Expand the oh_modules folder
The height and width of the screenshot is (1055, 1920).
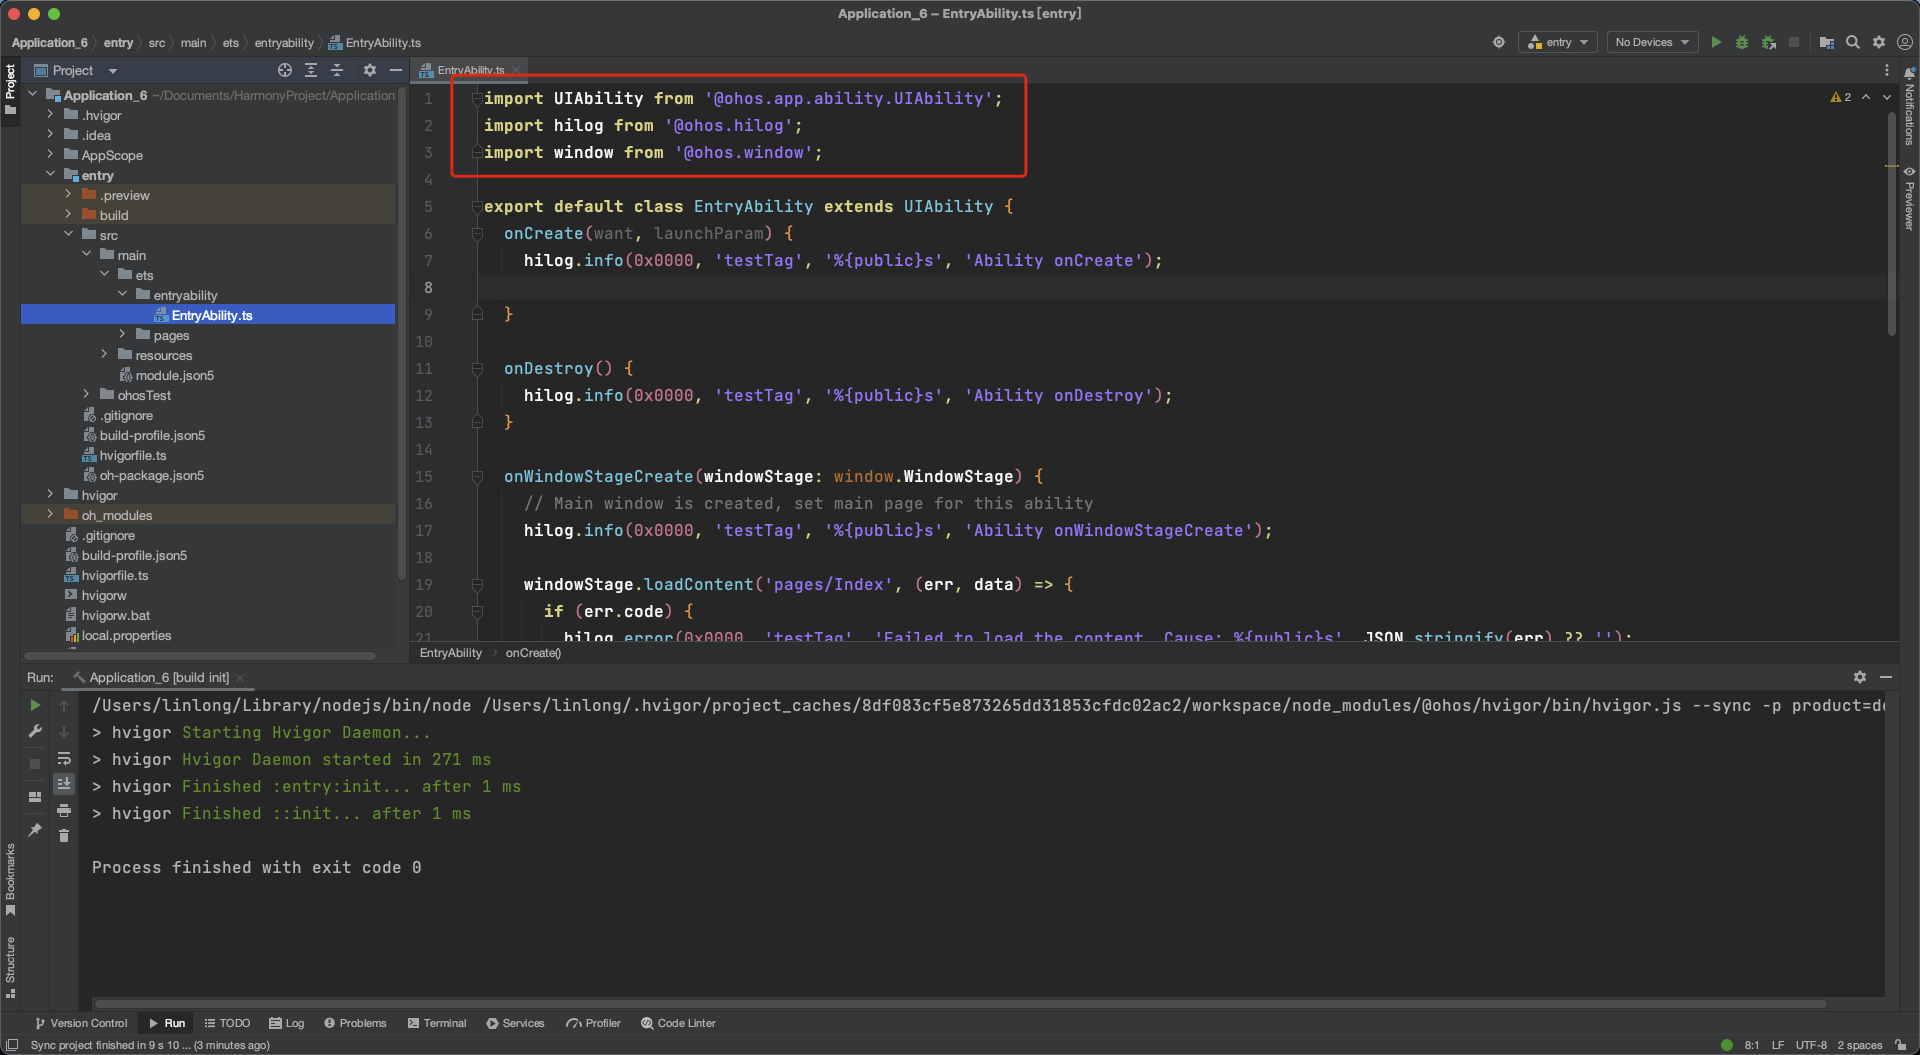(x=50, y=515)
